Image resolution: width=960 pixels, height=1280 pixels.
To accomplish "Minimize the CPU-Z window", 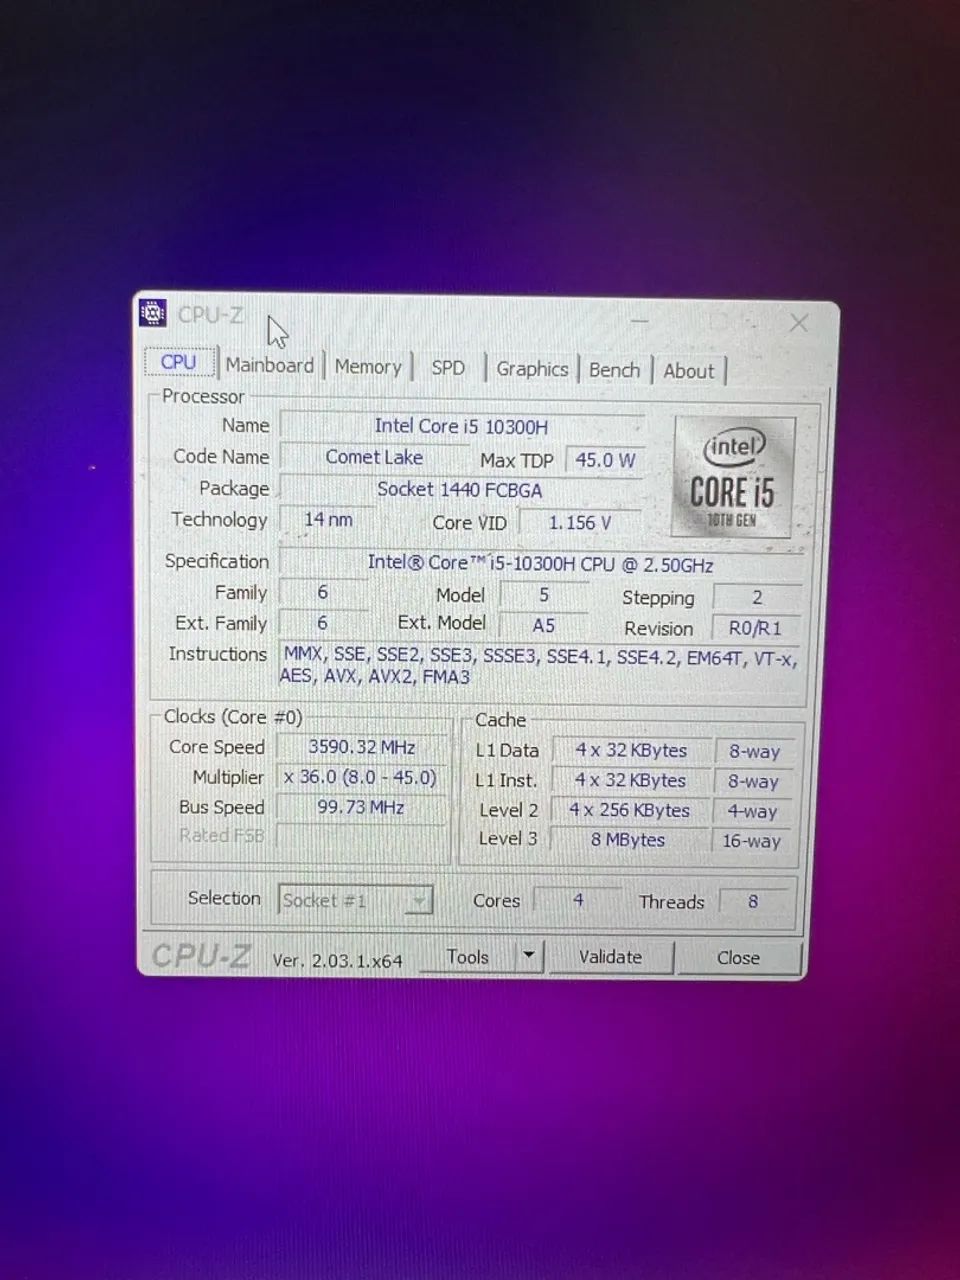I will pos(640,320).
